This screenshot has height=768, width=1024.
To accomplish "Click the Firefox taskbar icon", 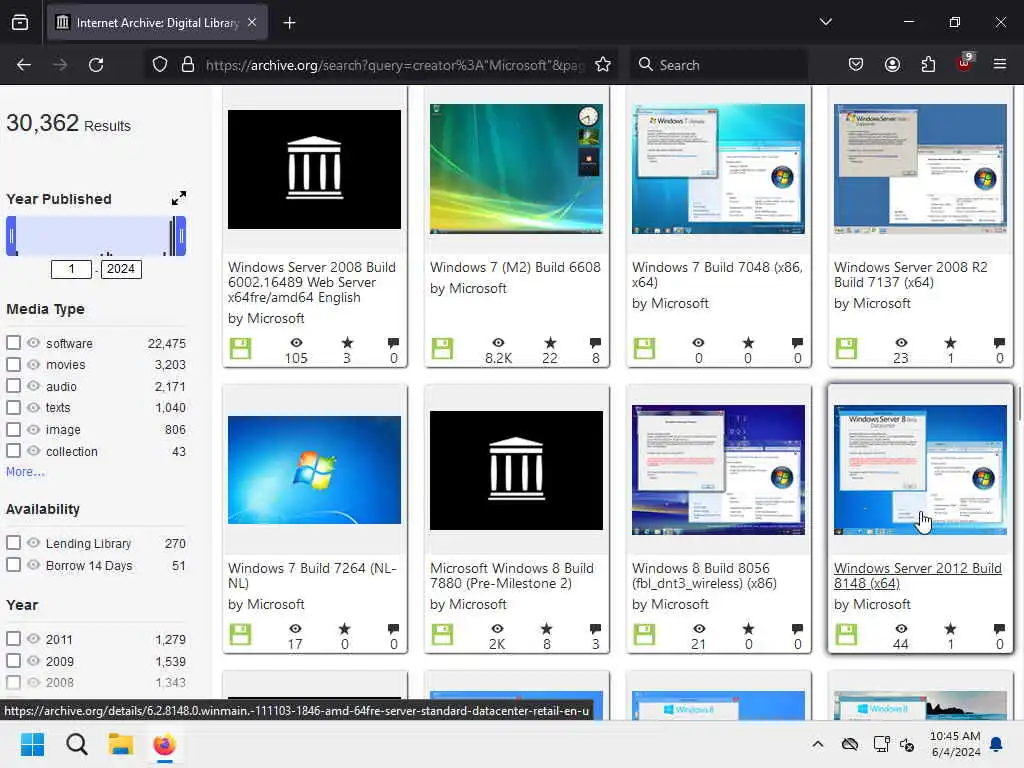I will pyautogui.click(x=165, y=744).
